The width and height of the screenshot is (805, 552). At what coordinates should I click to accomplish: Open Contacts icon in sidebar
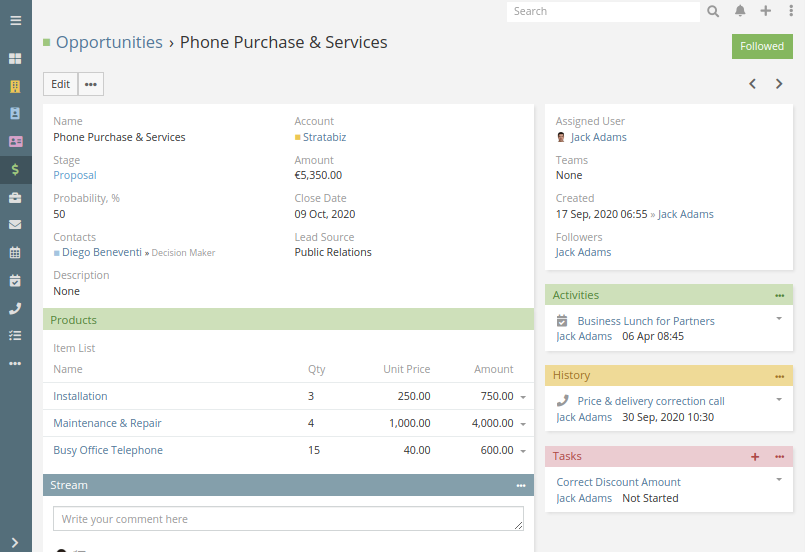coord(15,113)
